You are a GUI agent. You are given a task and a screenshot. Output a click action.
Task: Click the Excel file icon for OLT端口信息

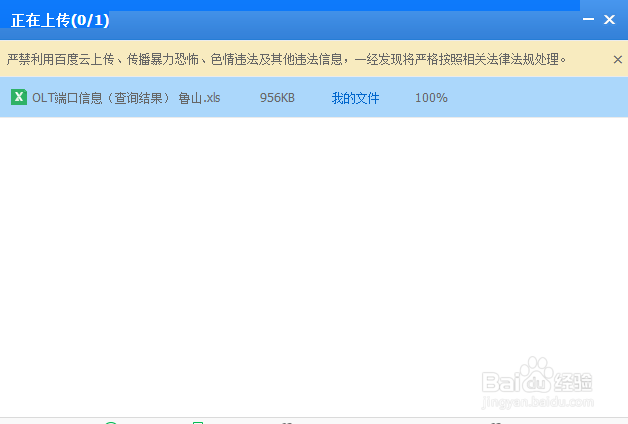coord(18,97)
